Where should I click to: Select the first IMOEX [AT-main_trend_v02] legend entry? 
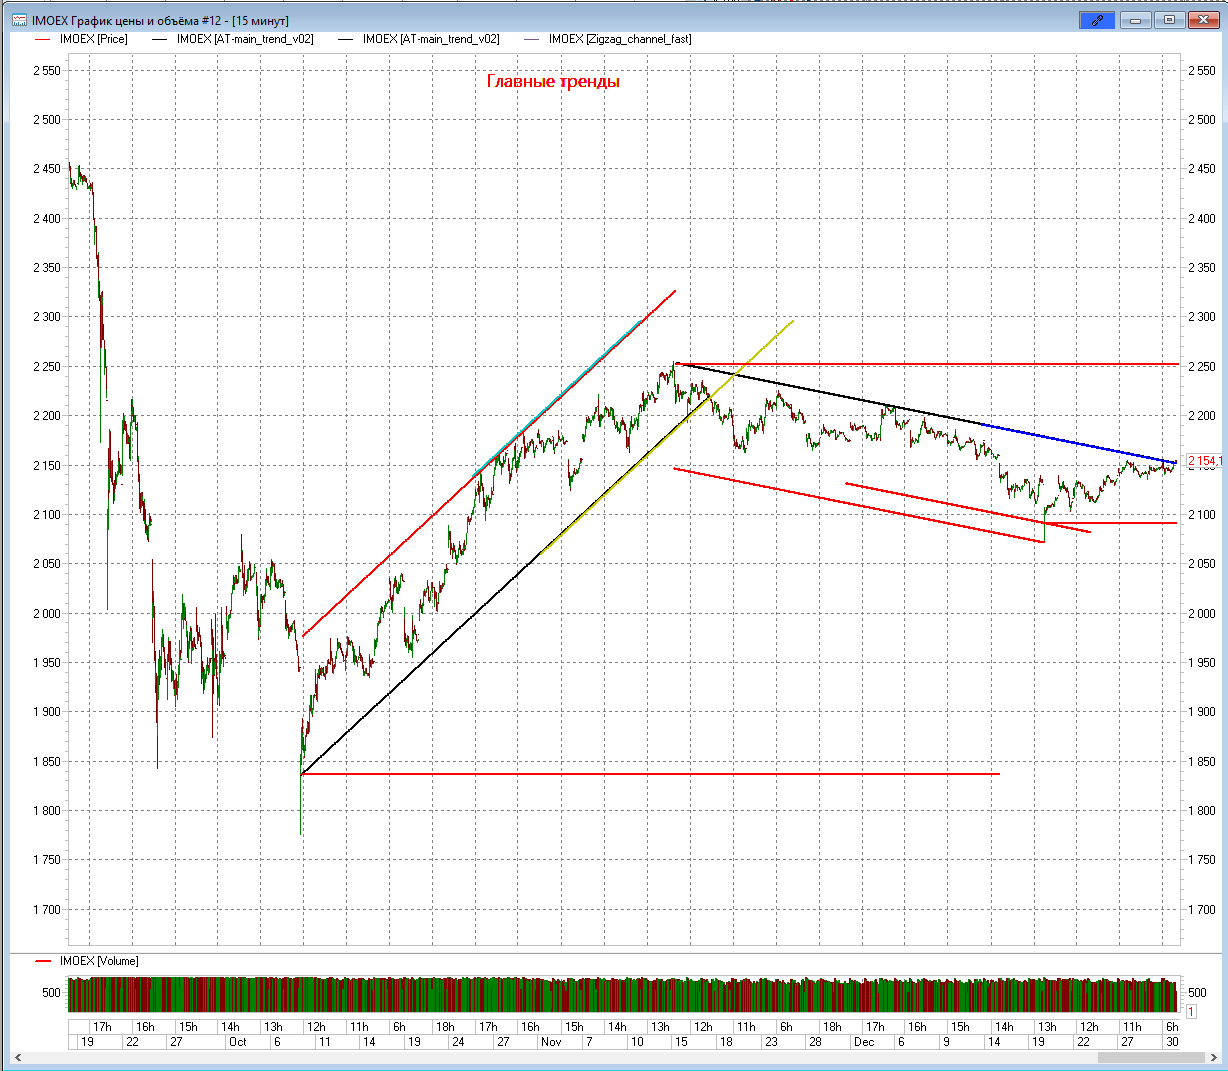[244, 40]
